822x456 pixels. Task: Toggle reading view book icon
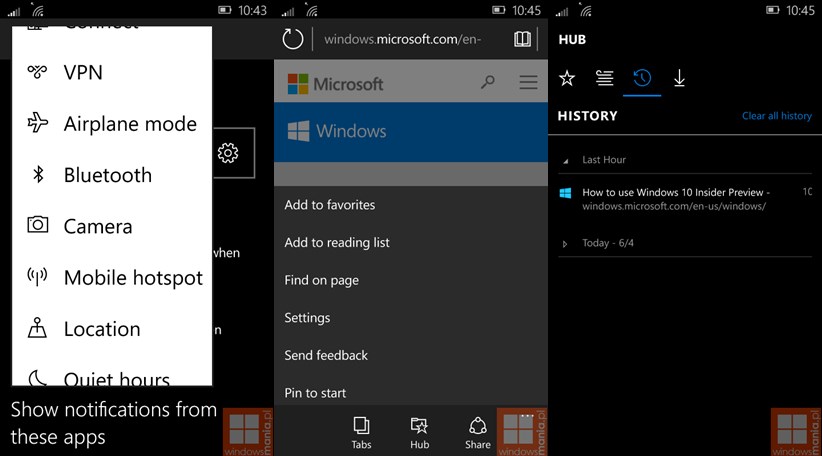pos(522,39)
